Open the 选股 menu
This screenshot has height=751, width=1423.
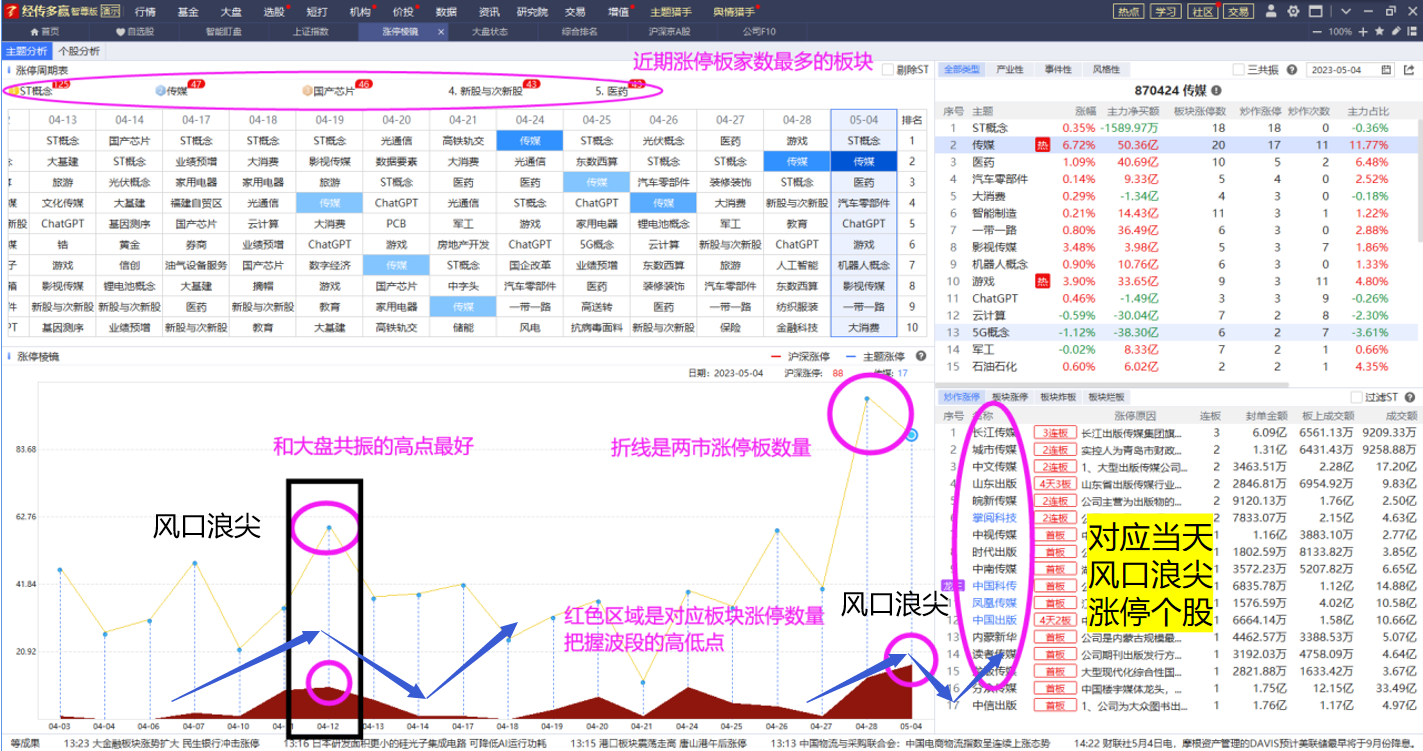click(x=274, y=12)
